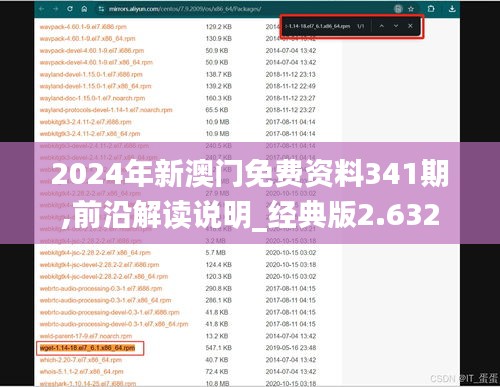
Task: Click the browser forward arrow
Action: pyautogui.click(x=55, y=9)
